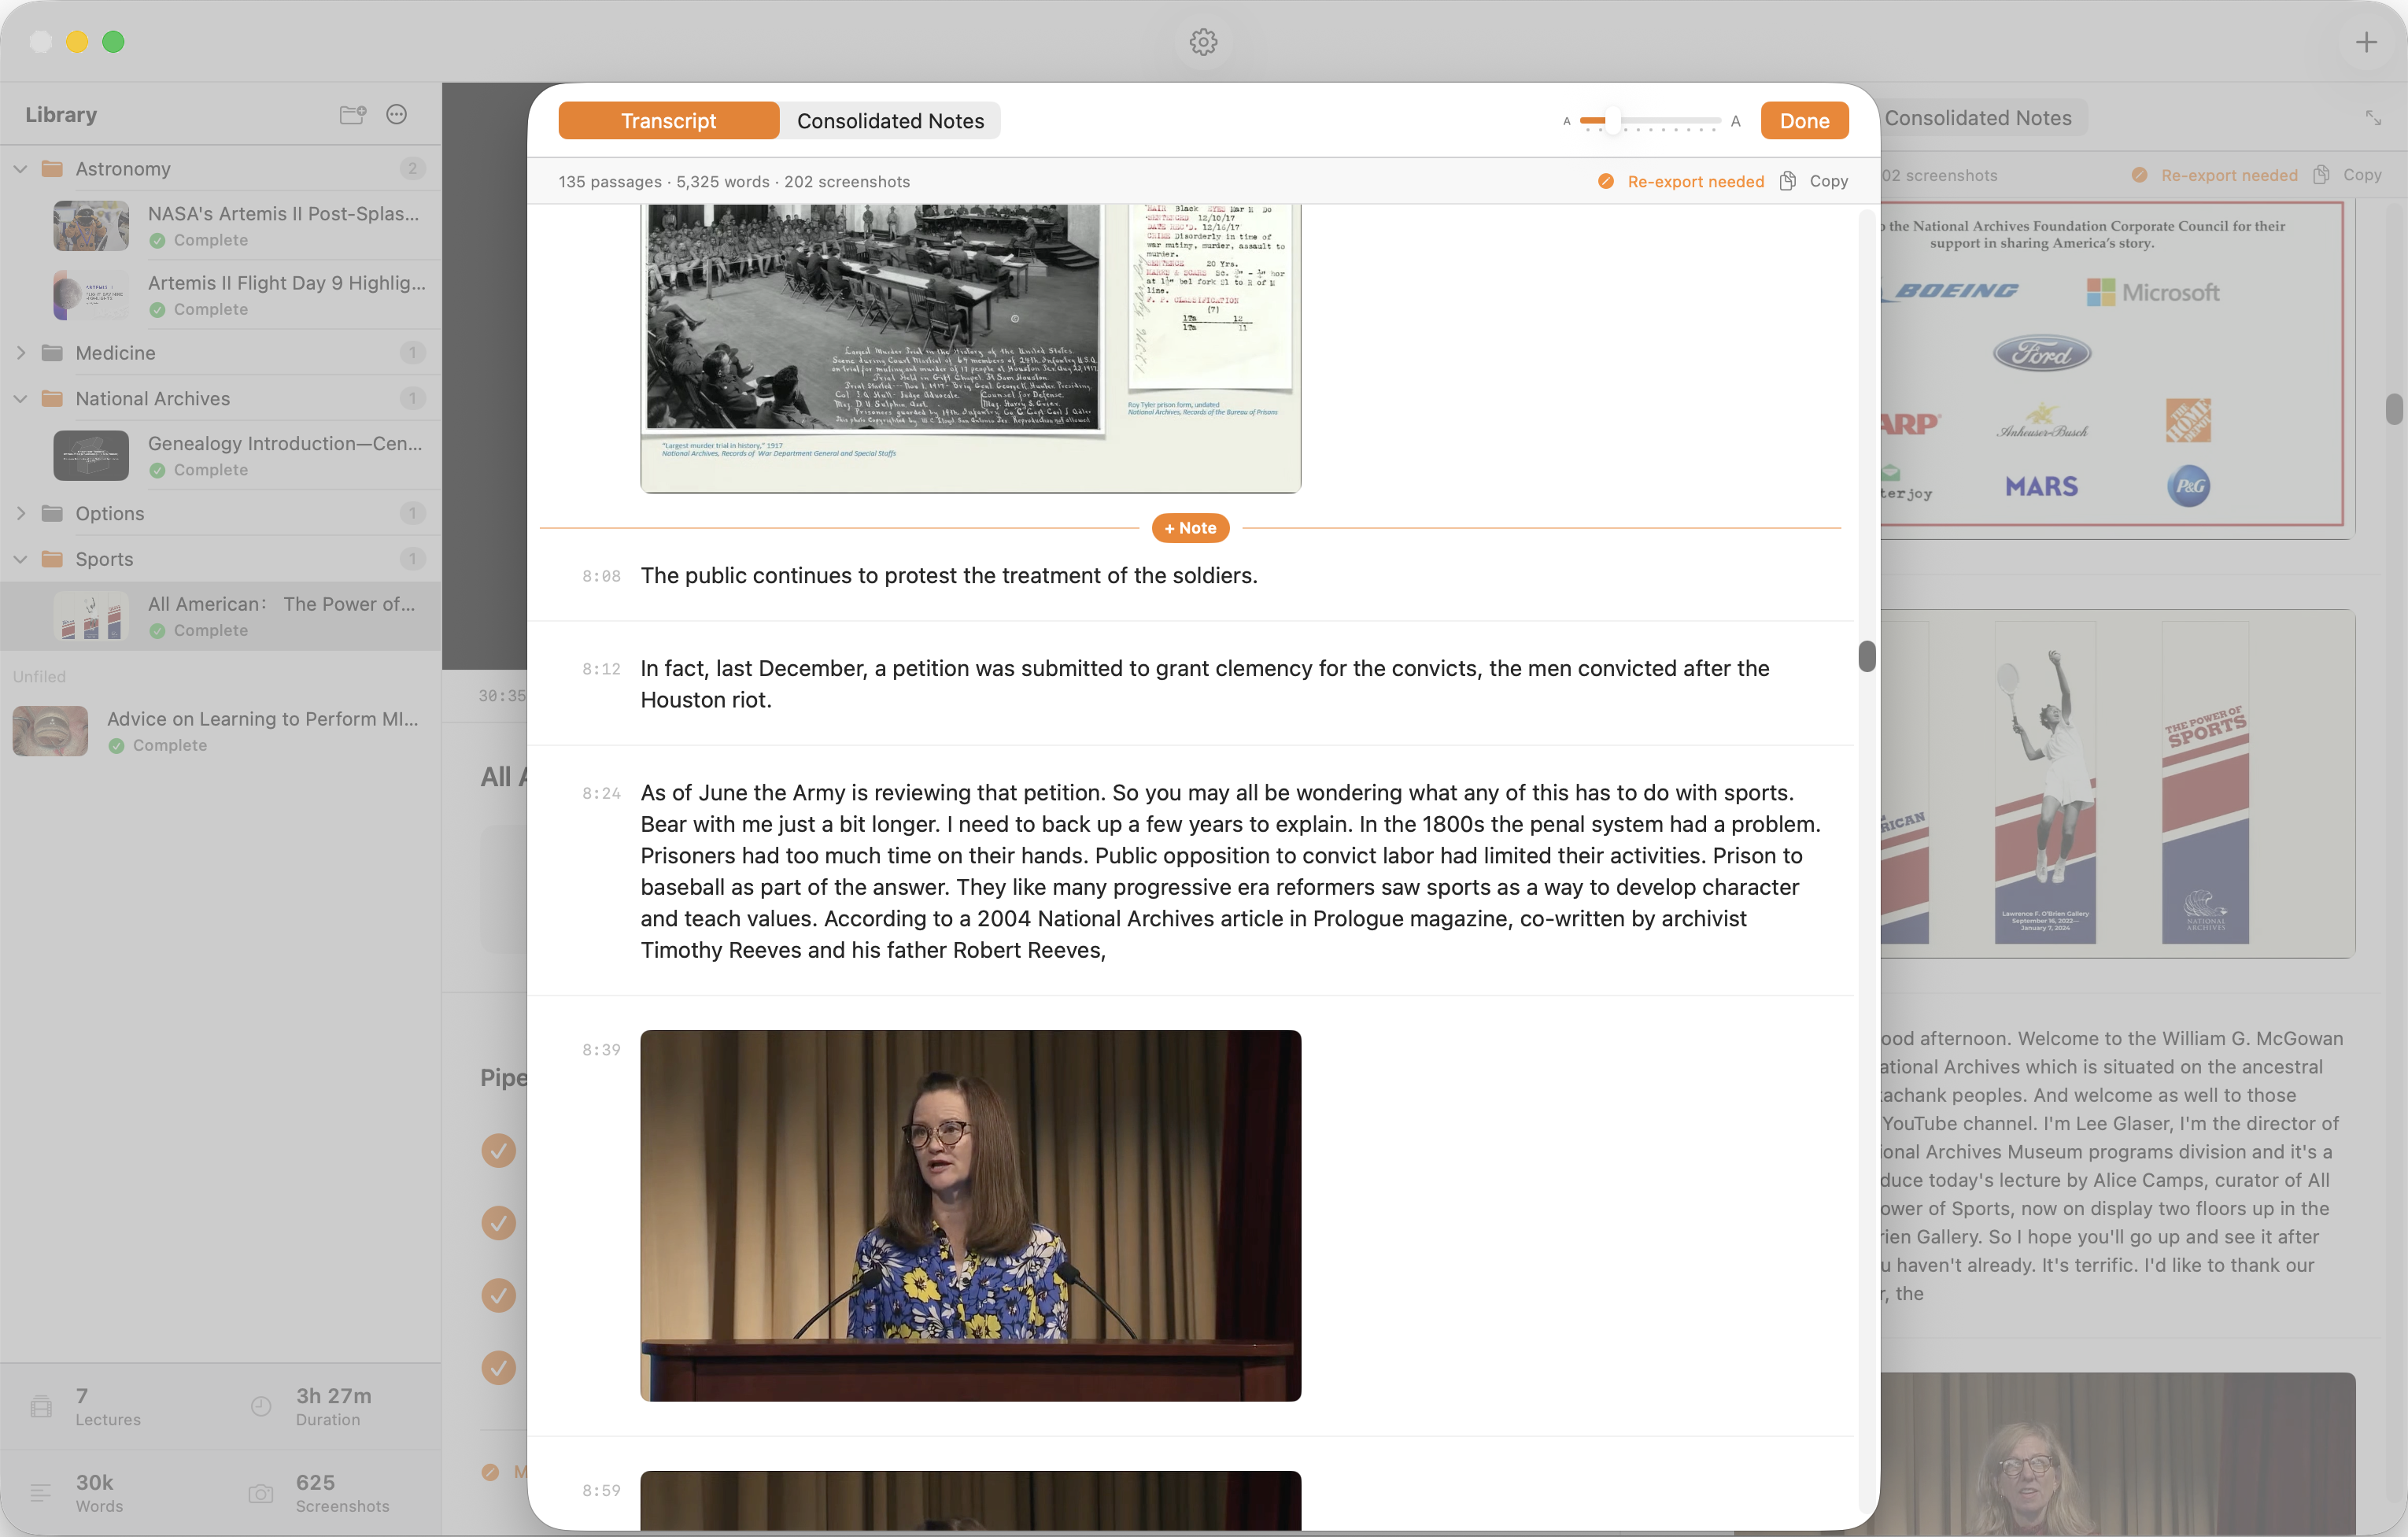Click the National Archives folder icon
Screen dimensions: 2408x1537
point(52,398)
